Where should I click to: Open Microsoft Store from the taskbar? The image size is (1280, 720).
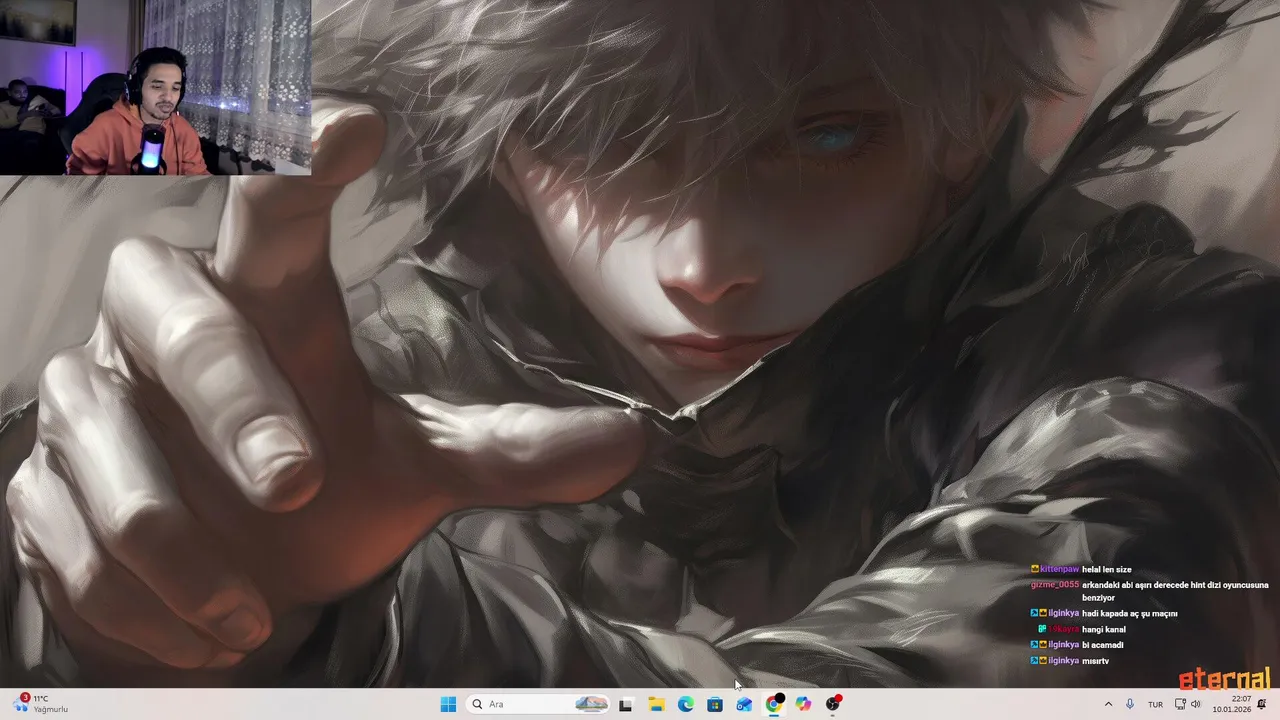coord(715,704)
